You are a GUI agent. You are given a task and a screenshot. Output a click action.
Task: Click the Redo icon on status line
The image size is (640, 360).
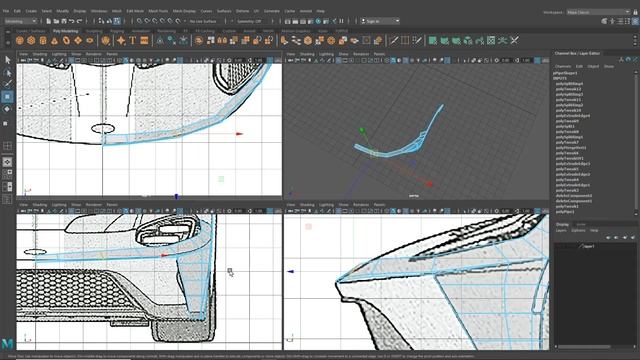coord(80,21)
